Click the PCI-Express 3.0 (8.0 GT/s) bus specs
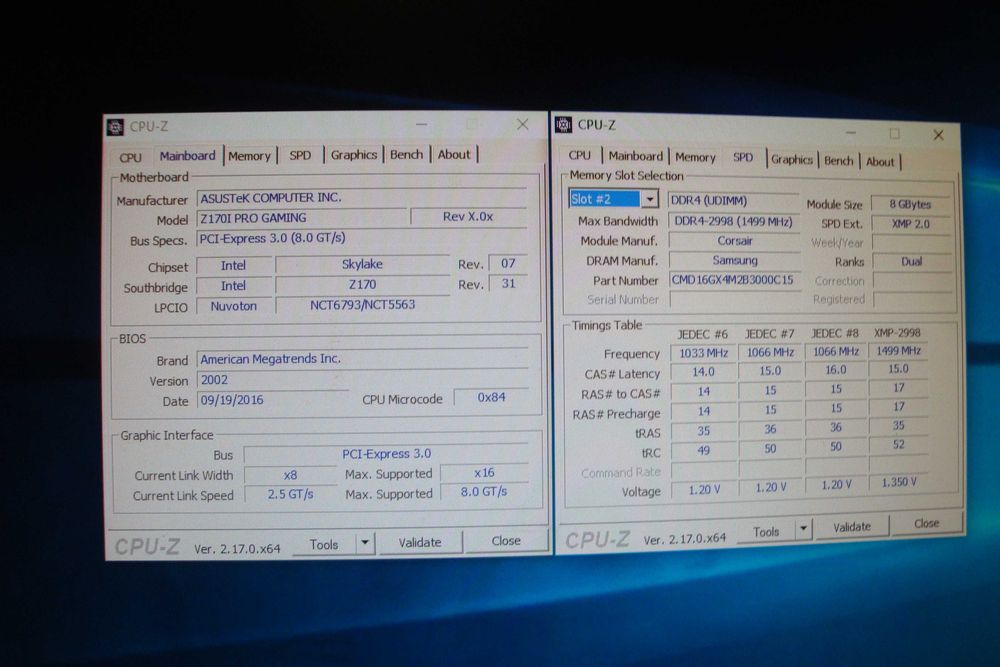The image size is (1000, 667). [x=362, y=238]
